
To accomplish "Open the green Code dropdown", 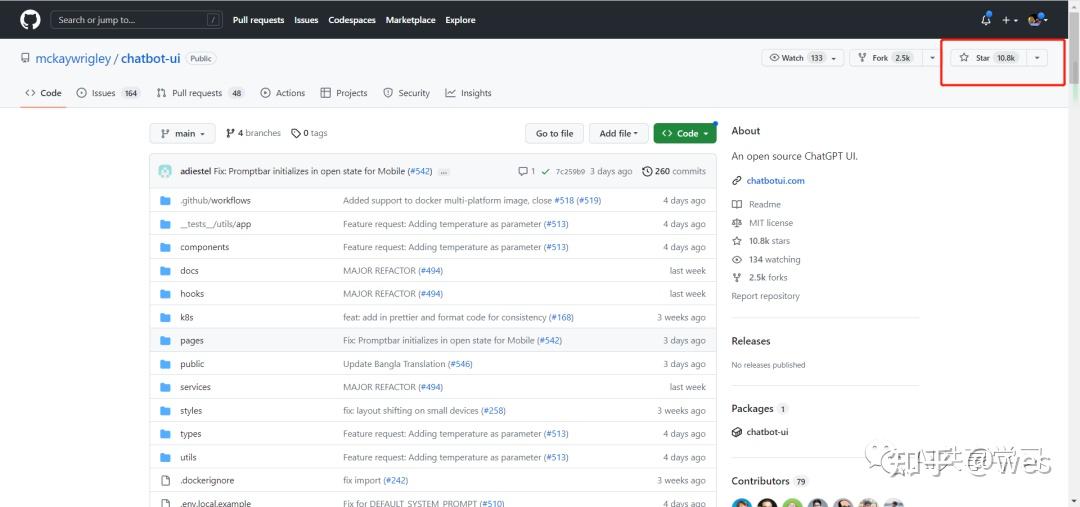I will (x=685, y=133).
